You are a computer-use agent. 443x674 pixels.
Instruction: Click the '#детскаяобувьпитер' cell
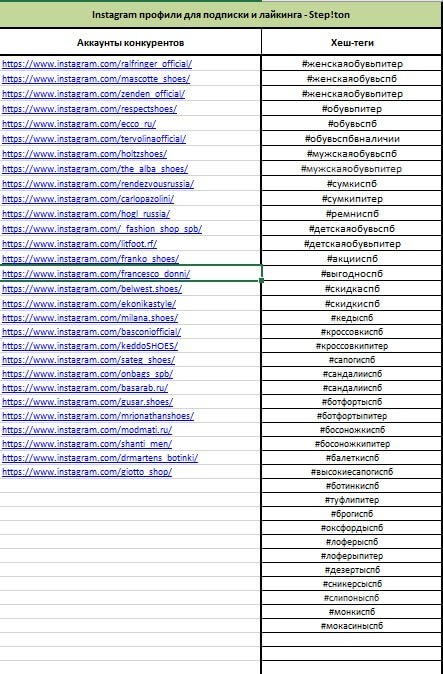[x=352, y=244]
